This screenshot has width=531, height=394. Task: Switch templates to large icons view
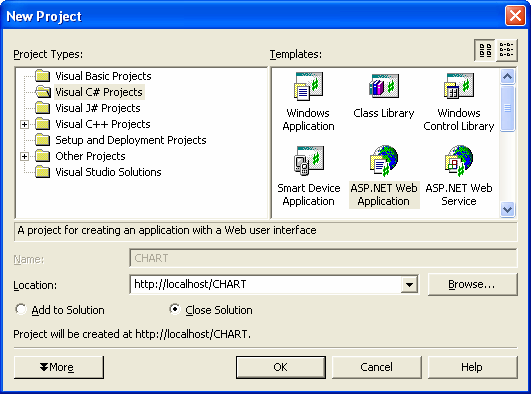point(485,50)
